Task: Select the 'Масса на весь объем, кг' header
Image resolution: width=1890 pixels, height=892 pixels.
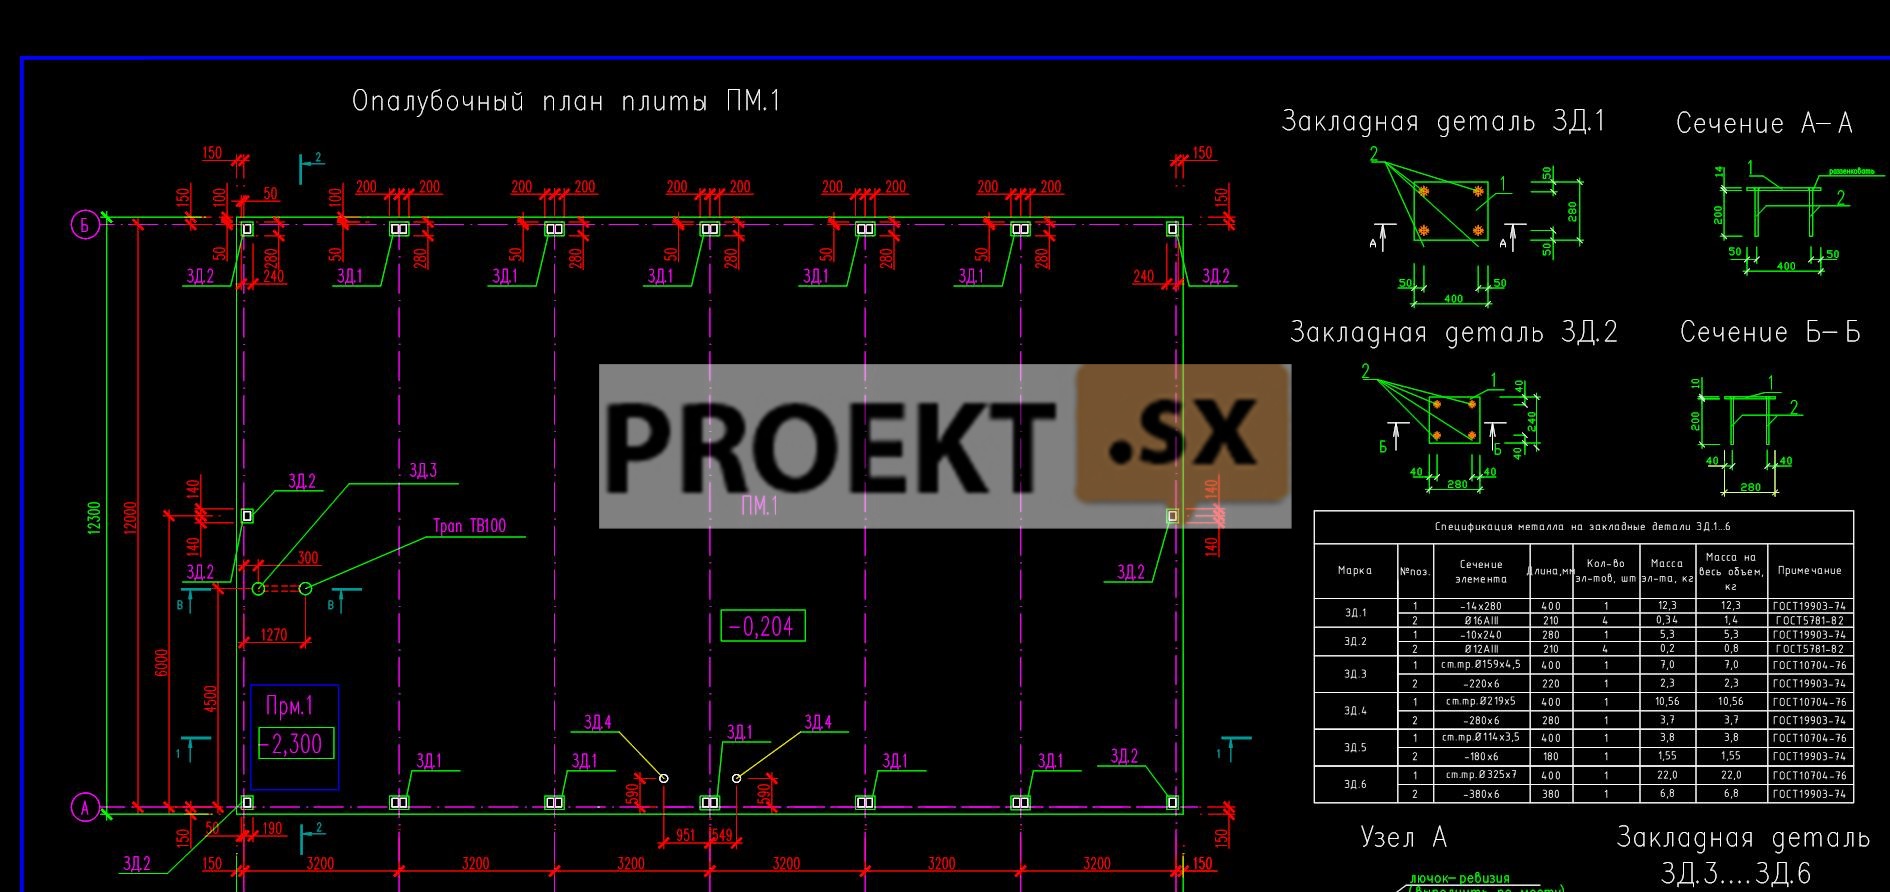Action: pyautogui.click(x=1730, y=571)
